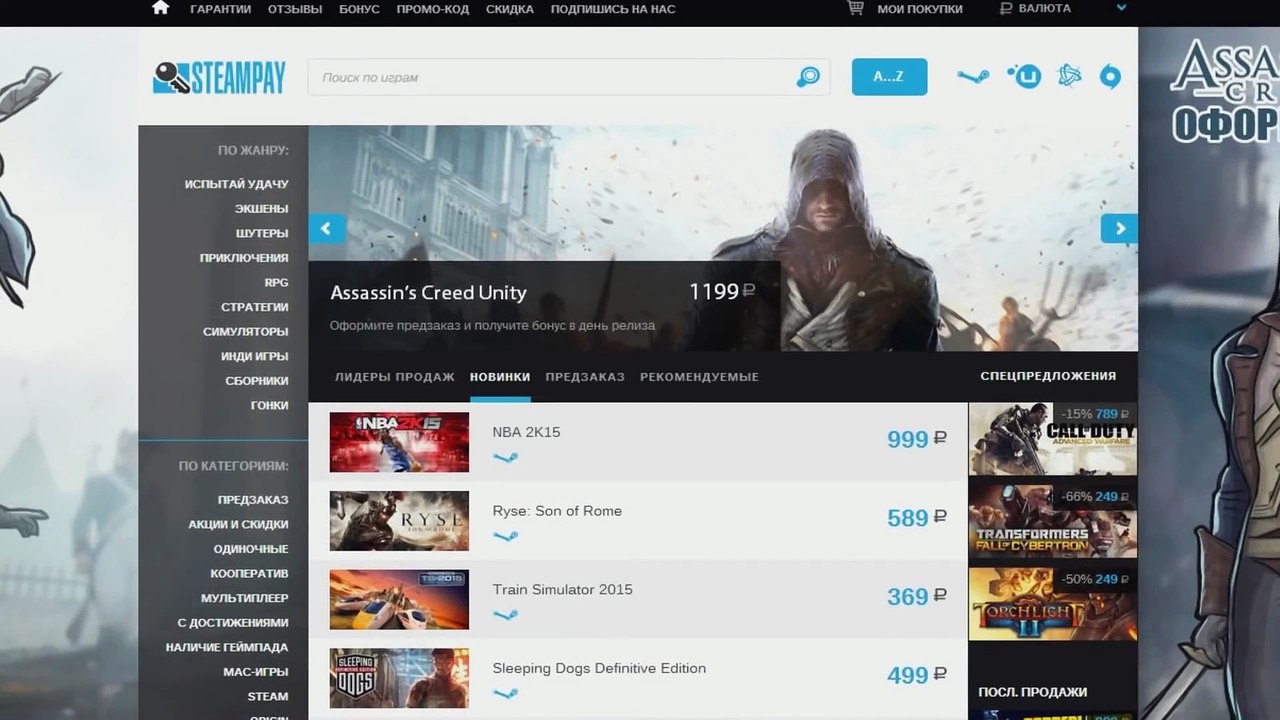
Task: Show previous banner slide
Action: 327,228
